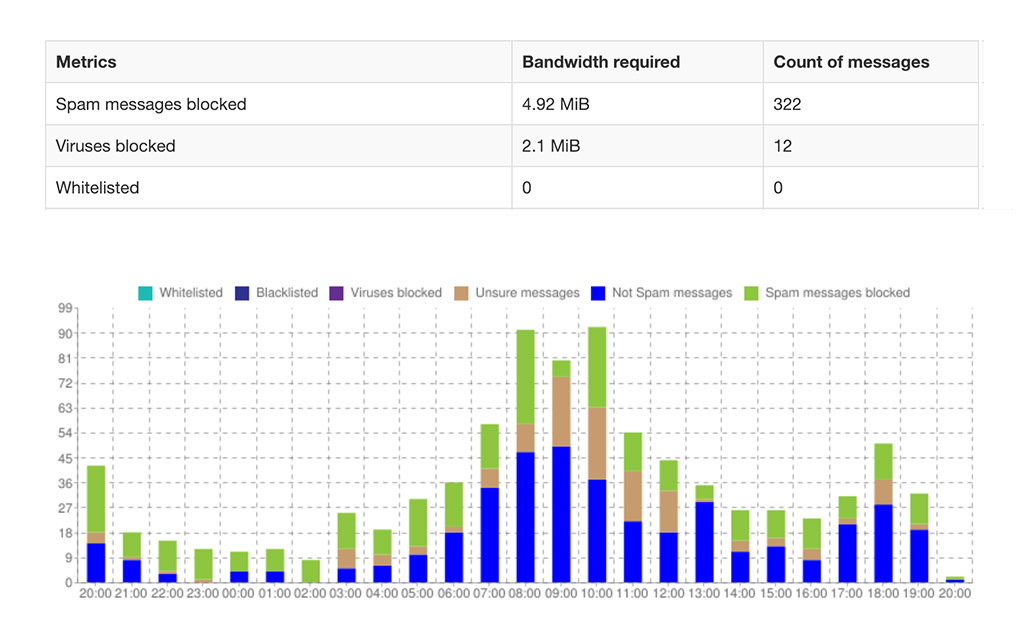Click the Metrics column header
1024x640 pixels.
point(86,62)
